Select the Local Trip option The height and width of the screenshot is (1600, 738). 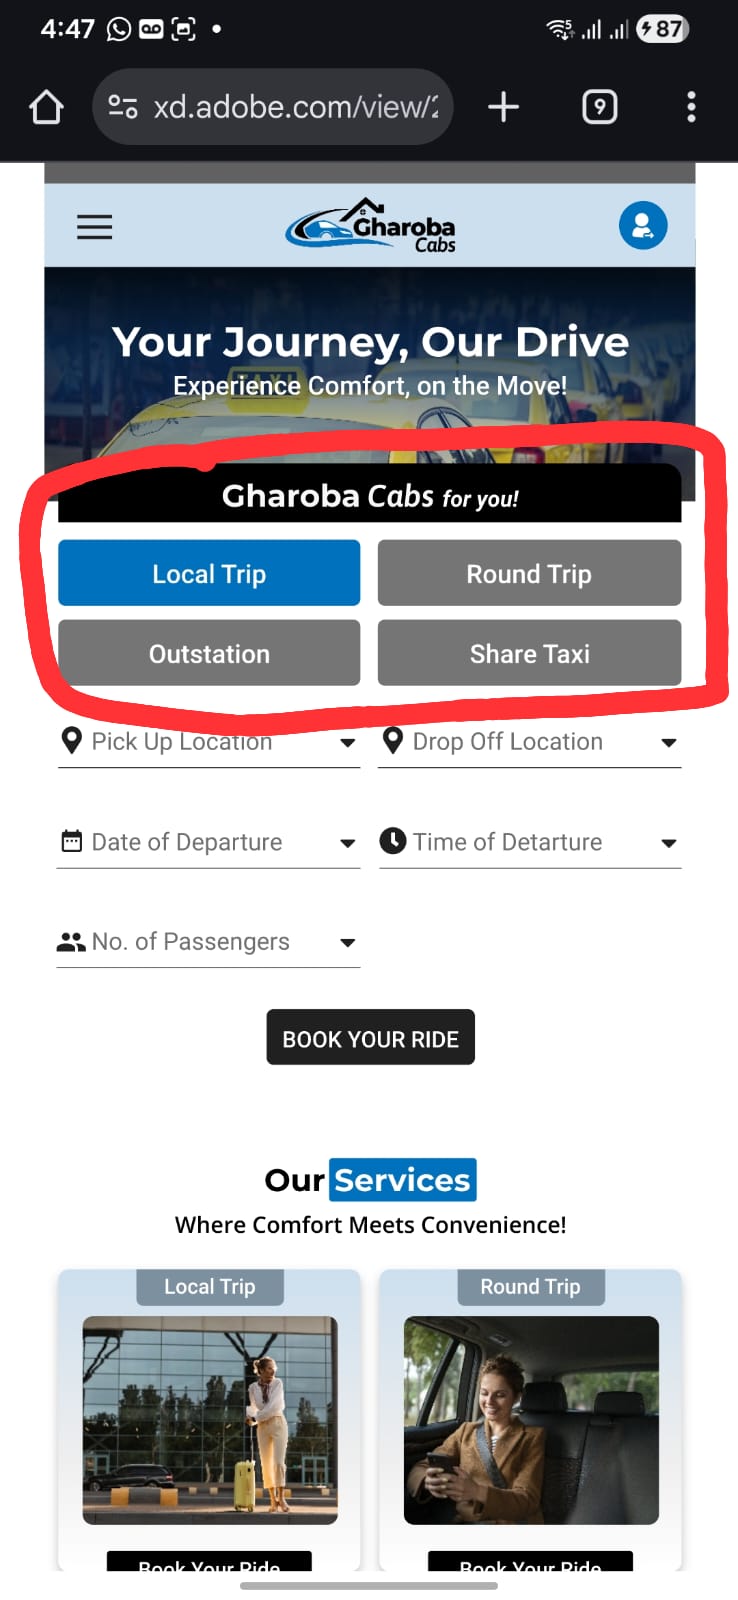pos(209,574)
